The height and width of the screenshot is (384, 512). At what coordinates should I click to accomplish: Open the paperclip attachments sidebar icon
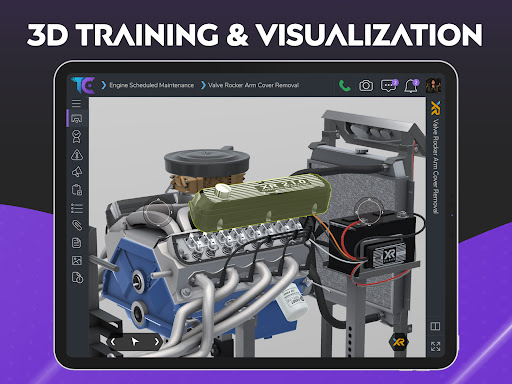[77, 225]
